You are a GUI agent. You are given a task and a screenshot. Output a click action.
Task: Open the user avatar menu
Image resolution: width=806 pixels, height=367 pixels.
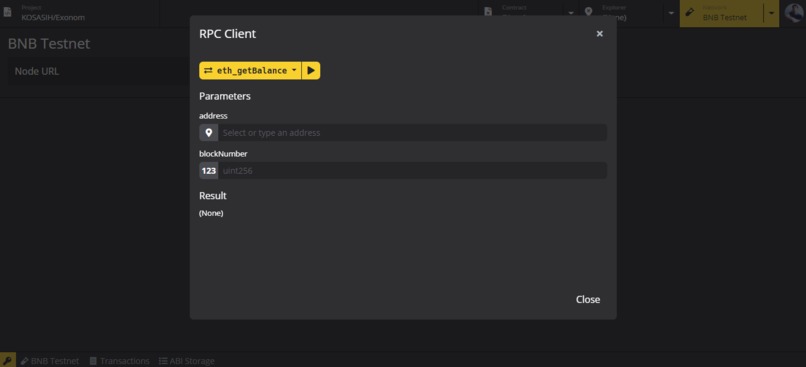click(x=794, y=13)
